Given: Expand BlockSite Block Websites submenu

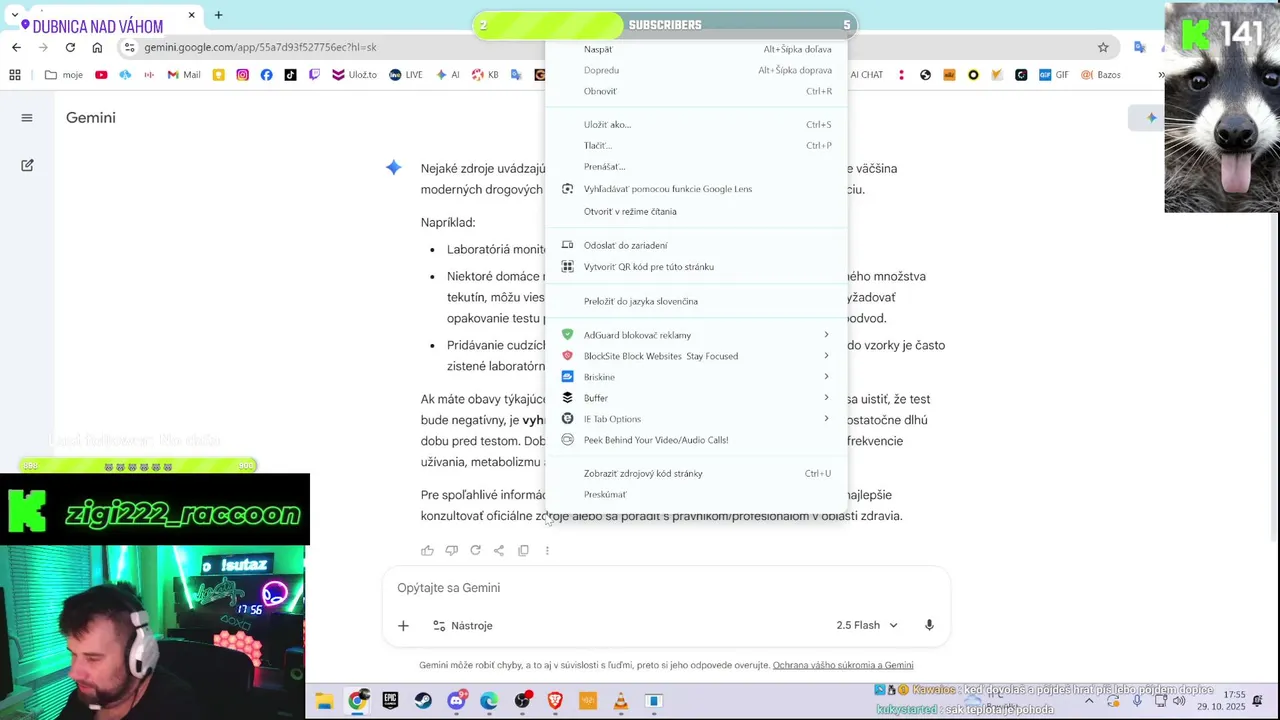Looking at the screenshot, I should (x=697, y=356).
